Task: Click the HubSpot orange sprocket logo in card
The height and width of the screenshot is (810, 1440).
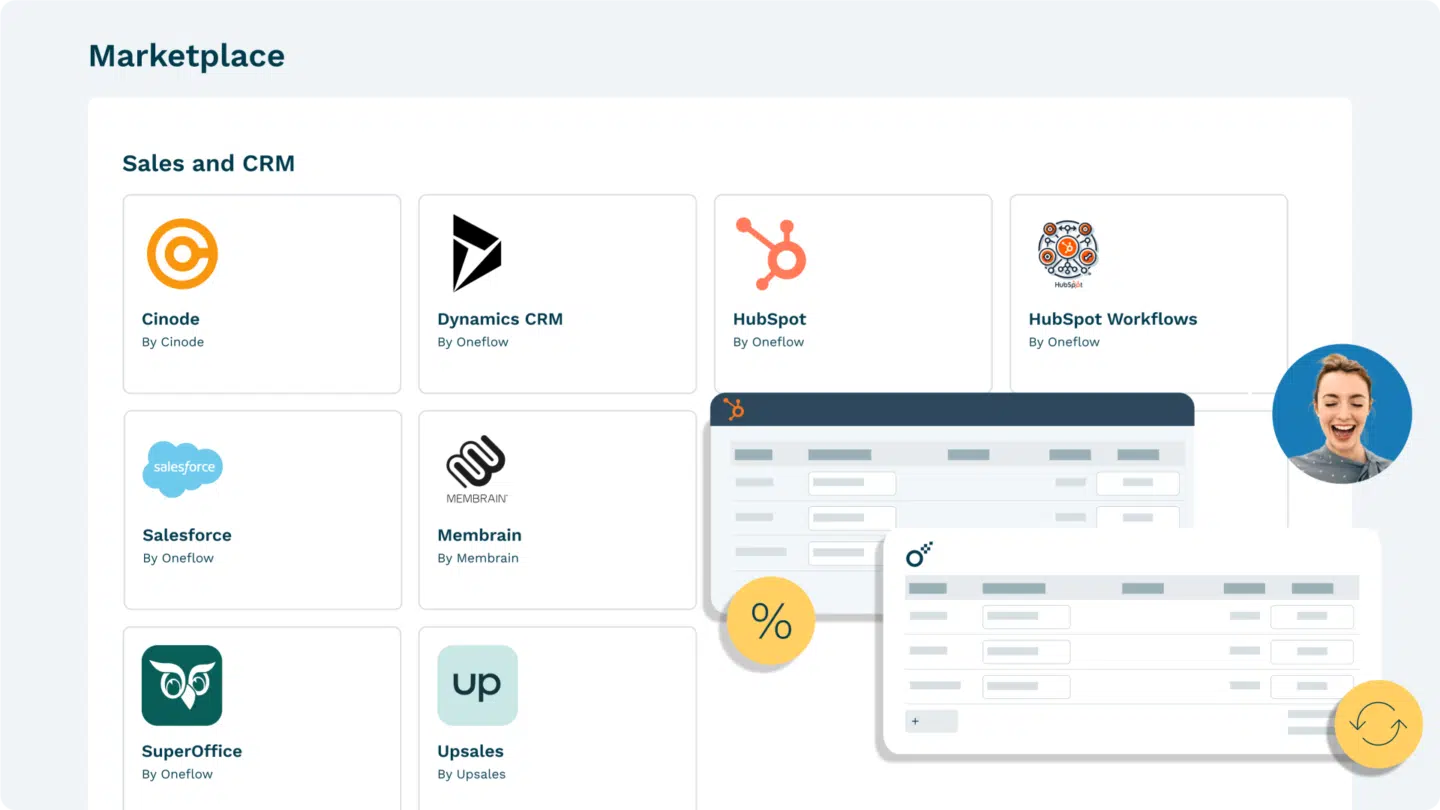Action: [x=770, y=254]
